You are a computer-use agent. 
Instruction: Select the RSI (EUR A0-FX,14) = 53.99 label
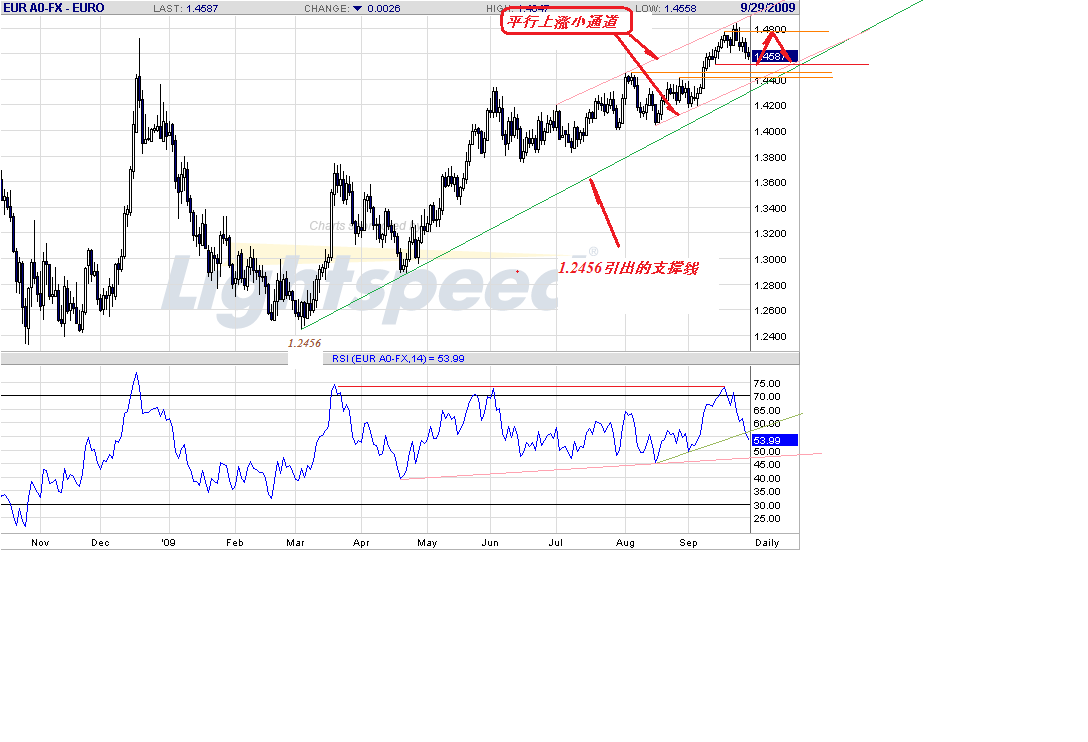[398, 359]
